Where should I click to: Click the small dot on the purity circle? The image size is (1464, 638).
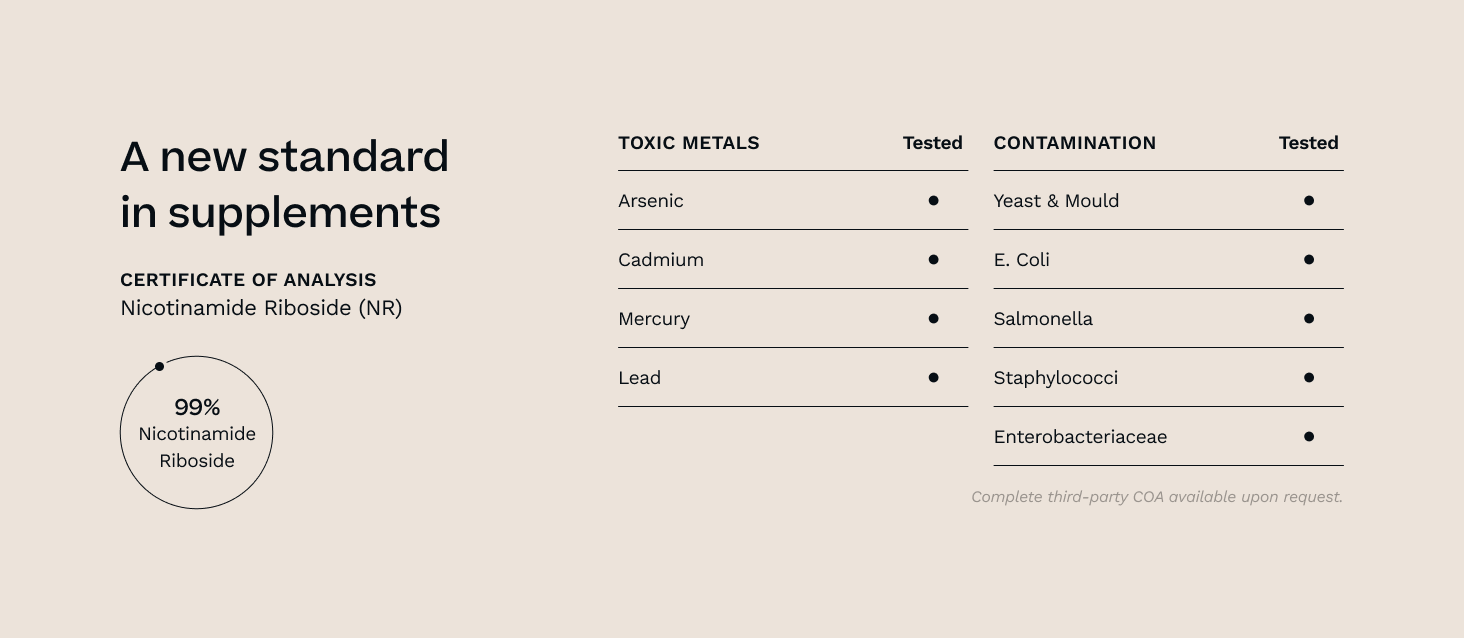click(159, 367)
